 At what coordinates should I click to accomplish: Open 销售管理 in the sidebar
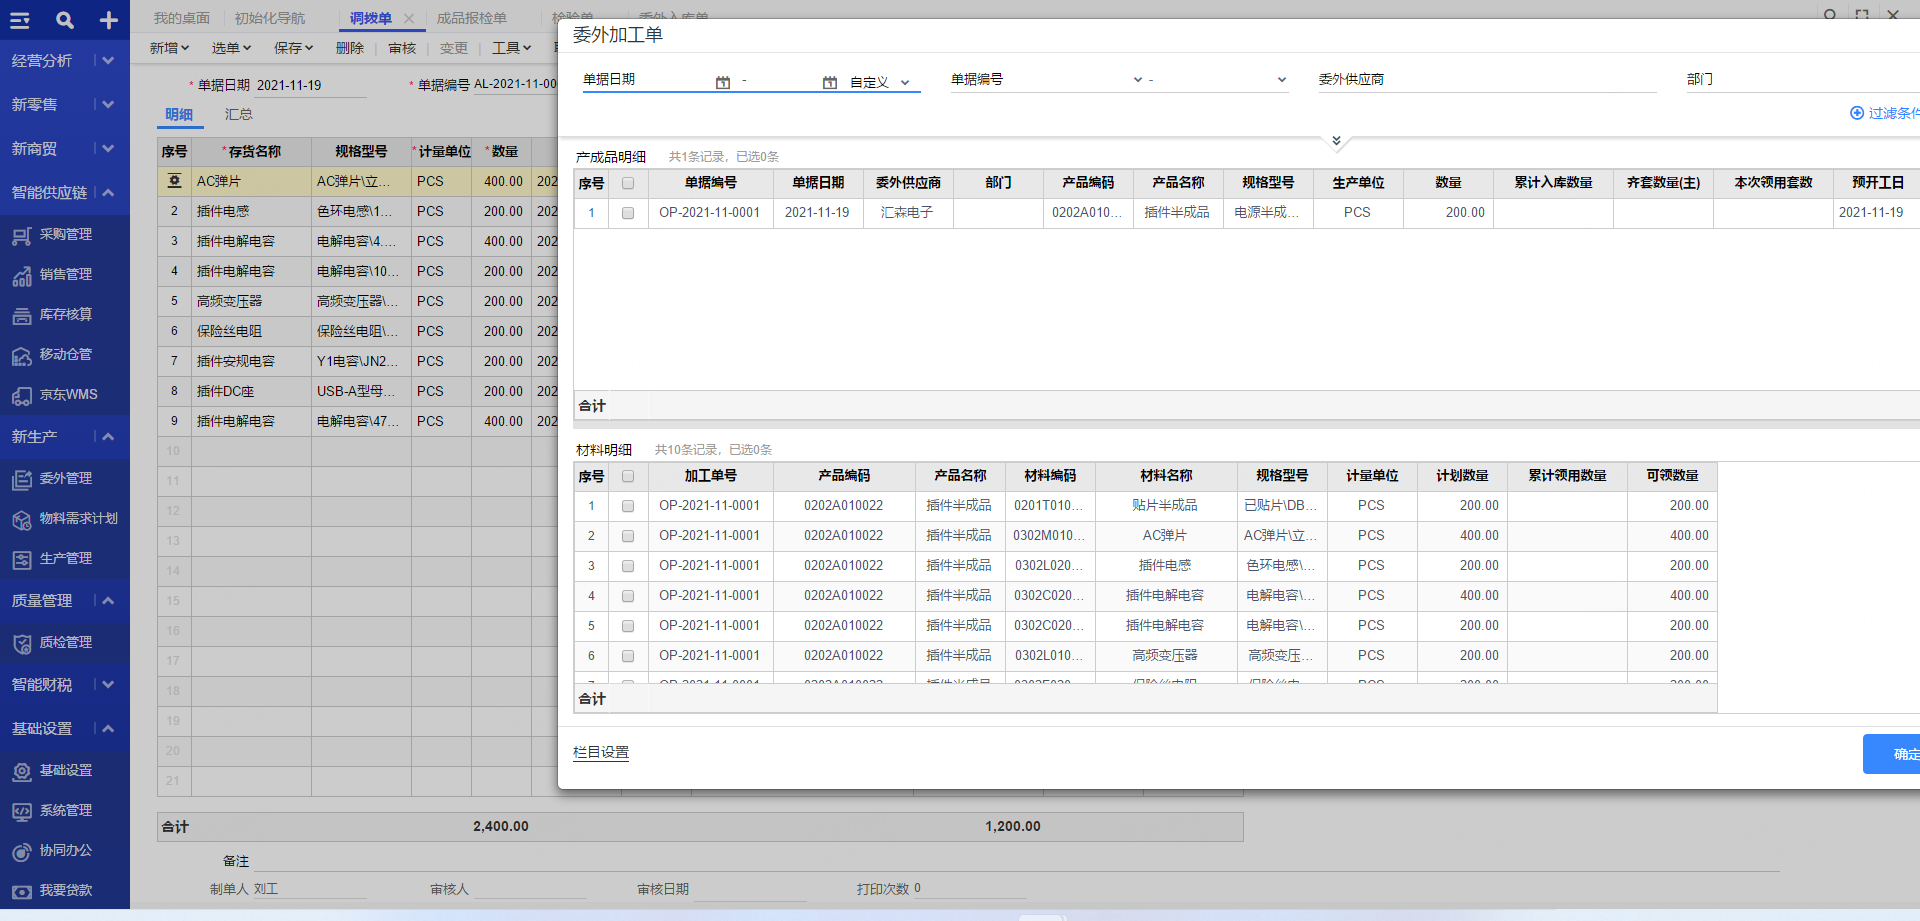pos(65,274)
